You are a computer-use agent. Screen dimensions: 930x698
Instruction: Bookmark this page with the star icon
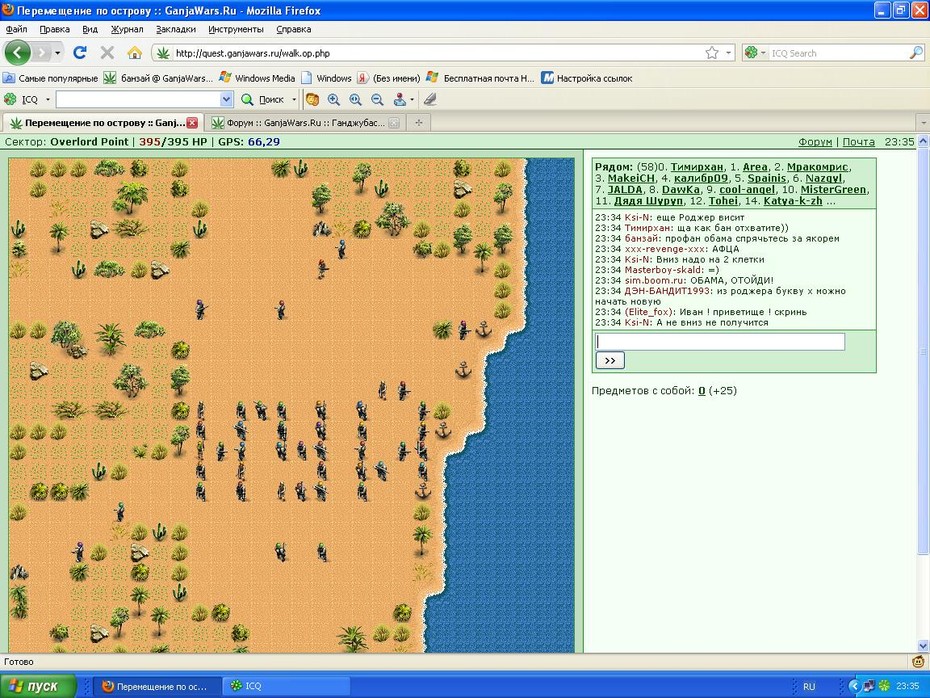click(x=712, y=53)
